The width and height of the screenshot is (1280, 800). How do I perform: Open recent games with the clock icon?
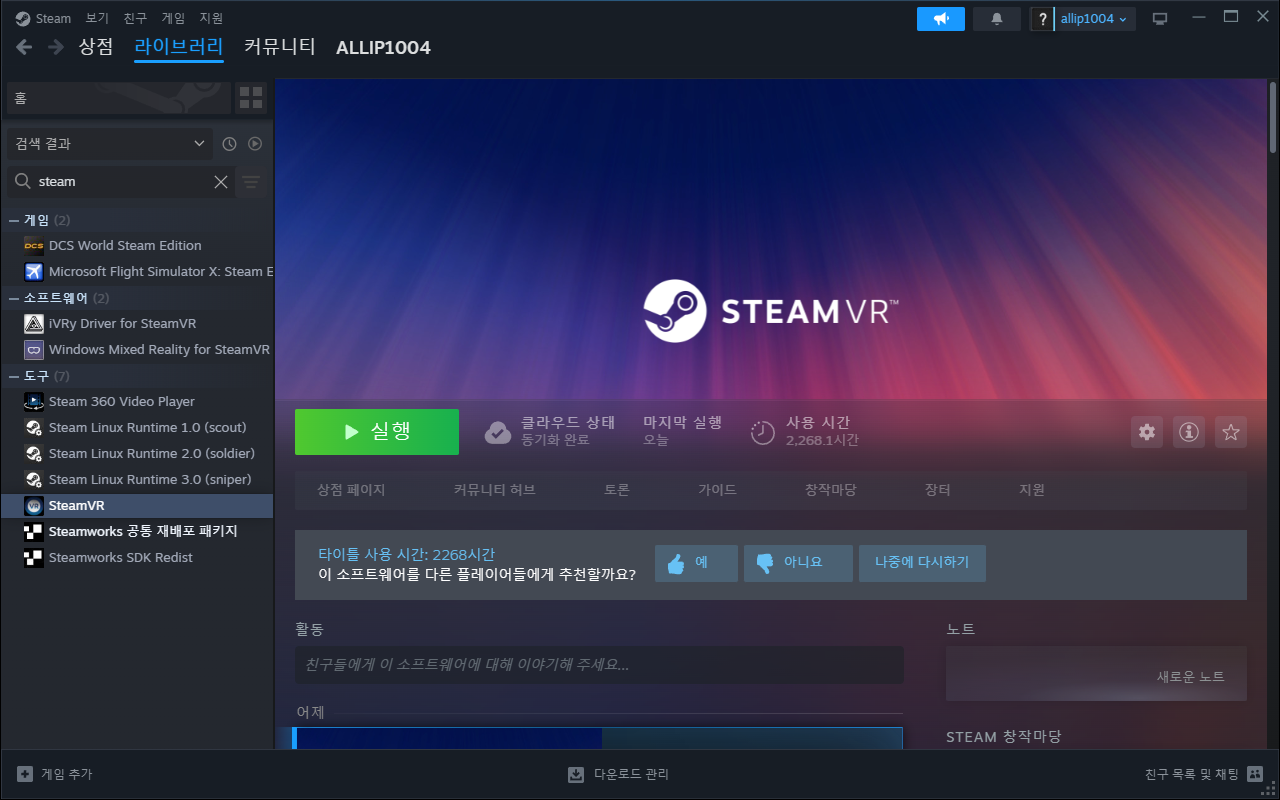click(x=228, y=143)
